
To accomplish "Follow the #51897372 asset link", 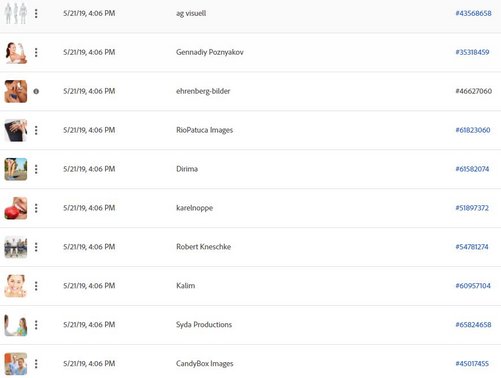I will tap(472, 208).
